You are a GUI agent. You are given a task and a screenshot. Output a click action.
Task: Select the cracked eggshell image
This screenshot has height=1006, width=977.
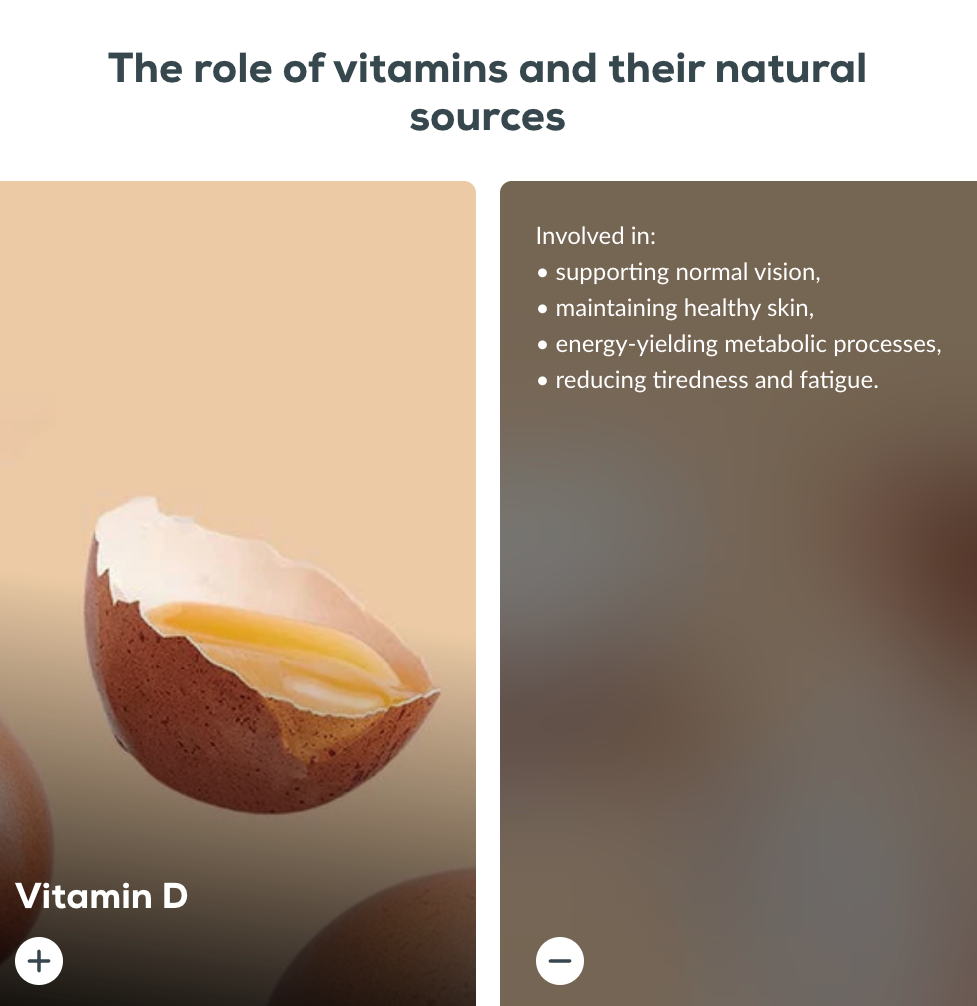point(262,654)
